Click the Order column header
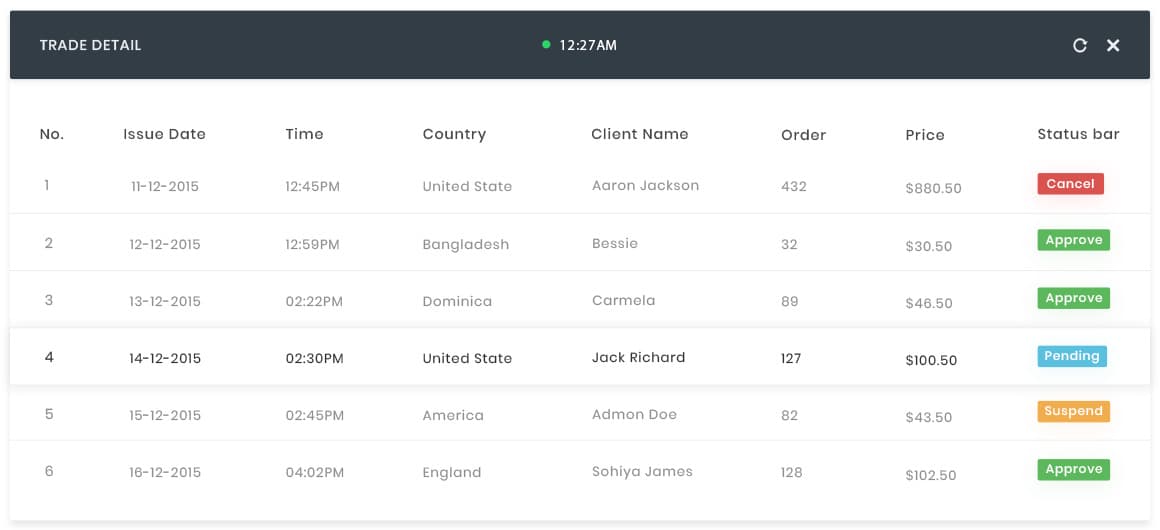This screenshot has width=1160, height=530. (x=803, y=135)
